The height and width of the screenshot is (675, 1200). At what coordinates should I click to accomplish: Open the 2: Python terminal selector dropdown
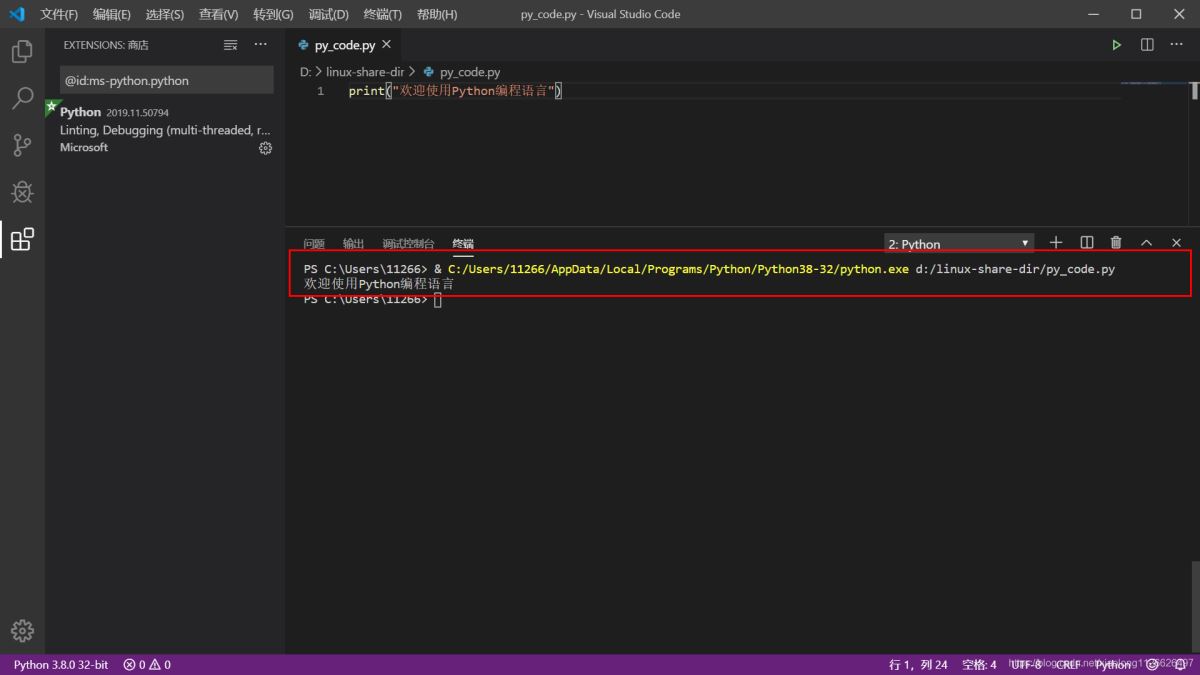coord(957,242)
